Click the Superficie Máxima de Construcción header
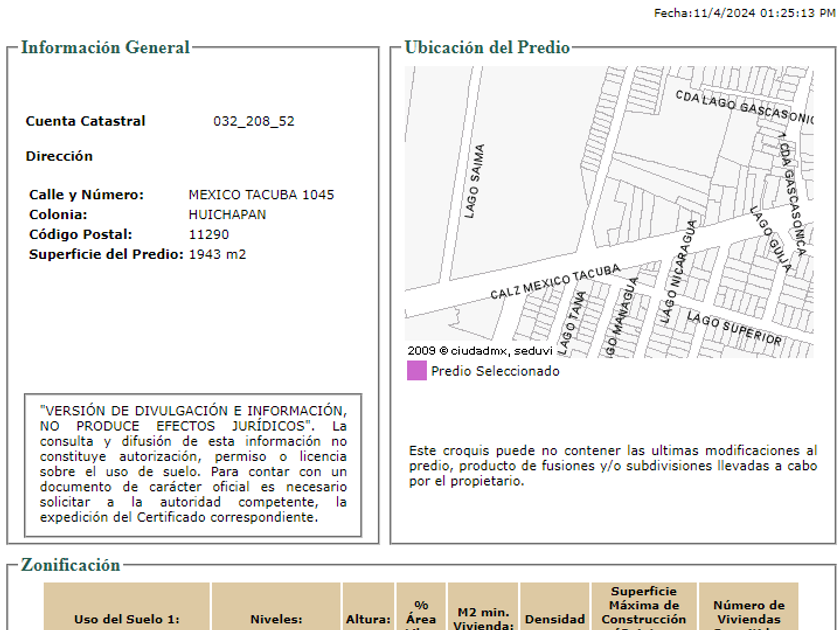Image resolution: width=840 pixels, height=630 pixels. coord(644,605)
